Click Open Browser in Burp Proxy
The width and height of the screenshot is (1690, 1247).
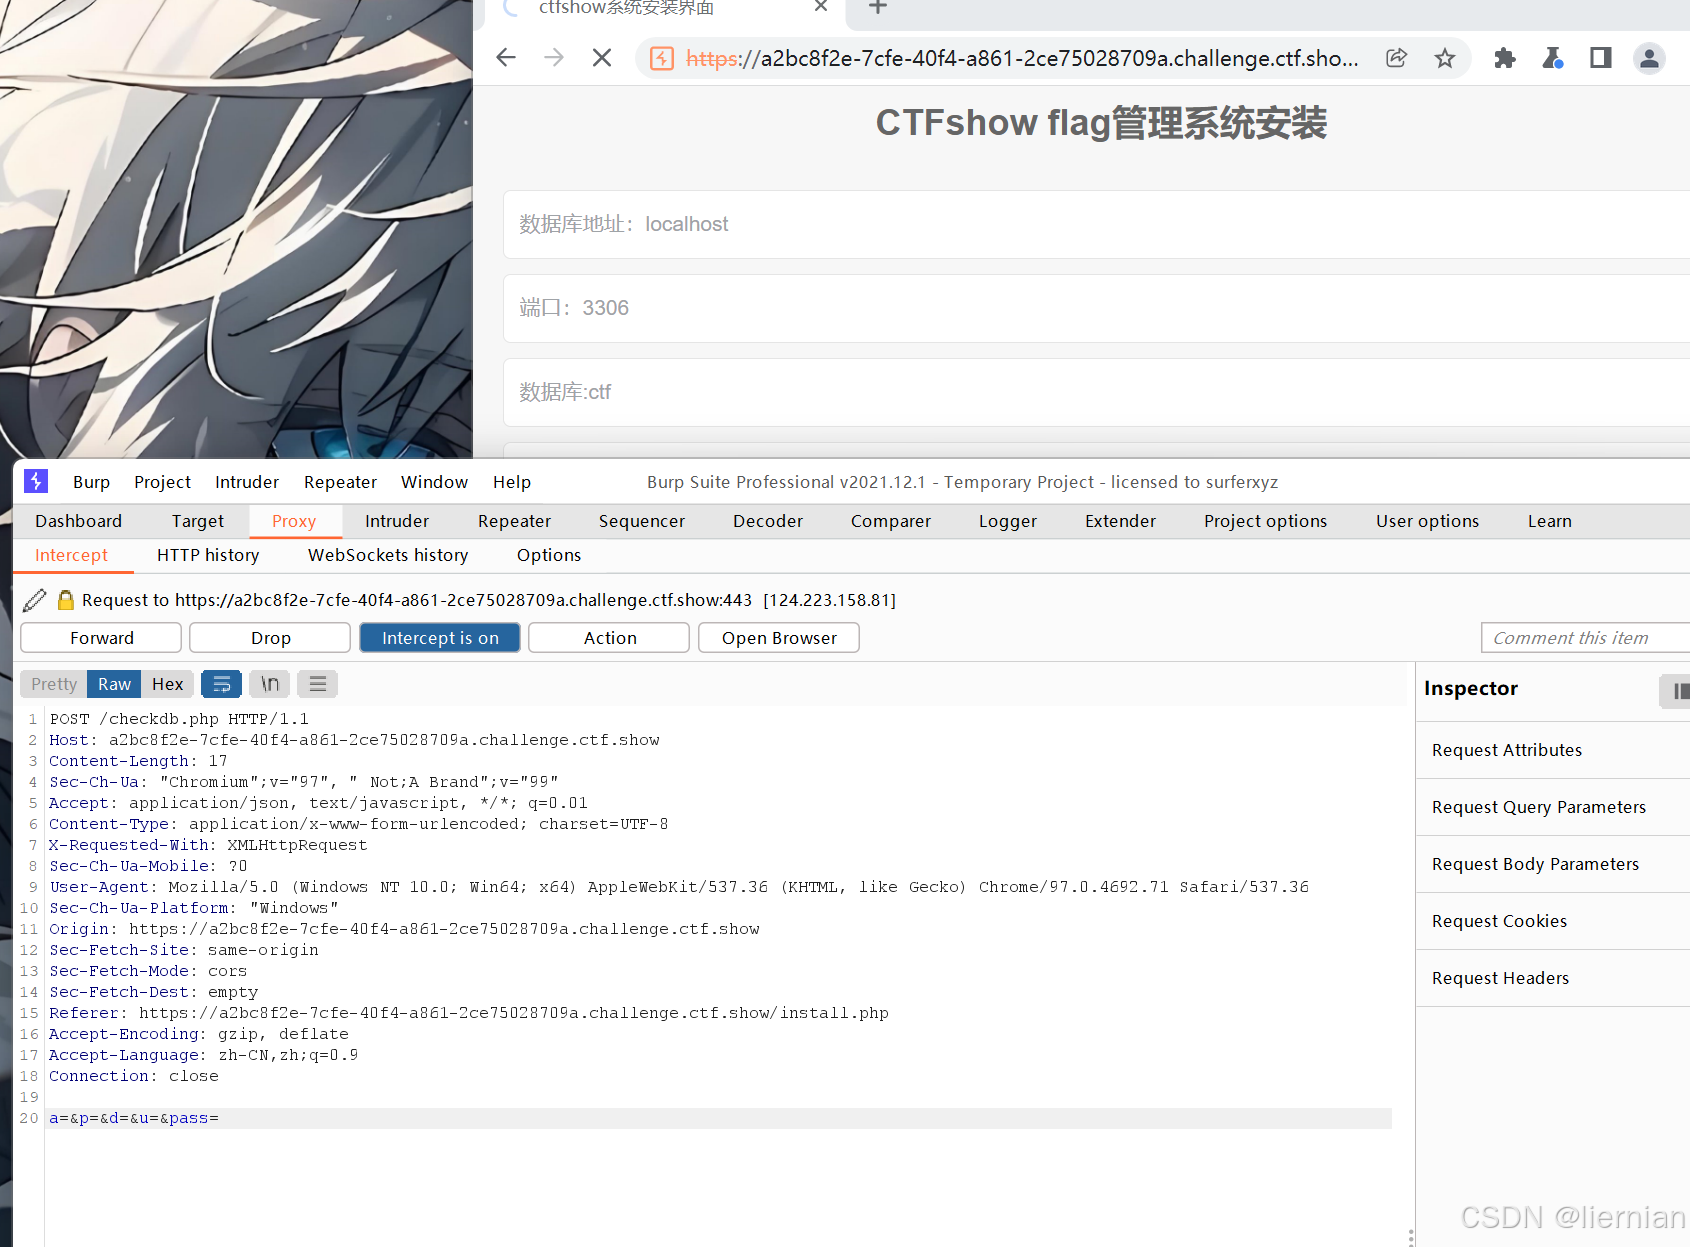(x=778, y=637)
